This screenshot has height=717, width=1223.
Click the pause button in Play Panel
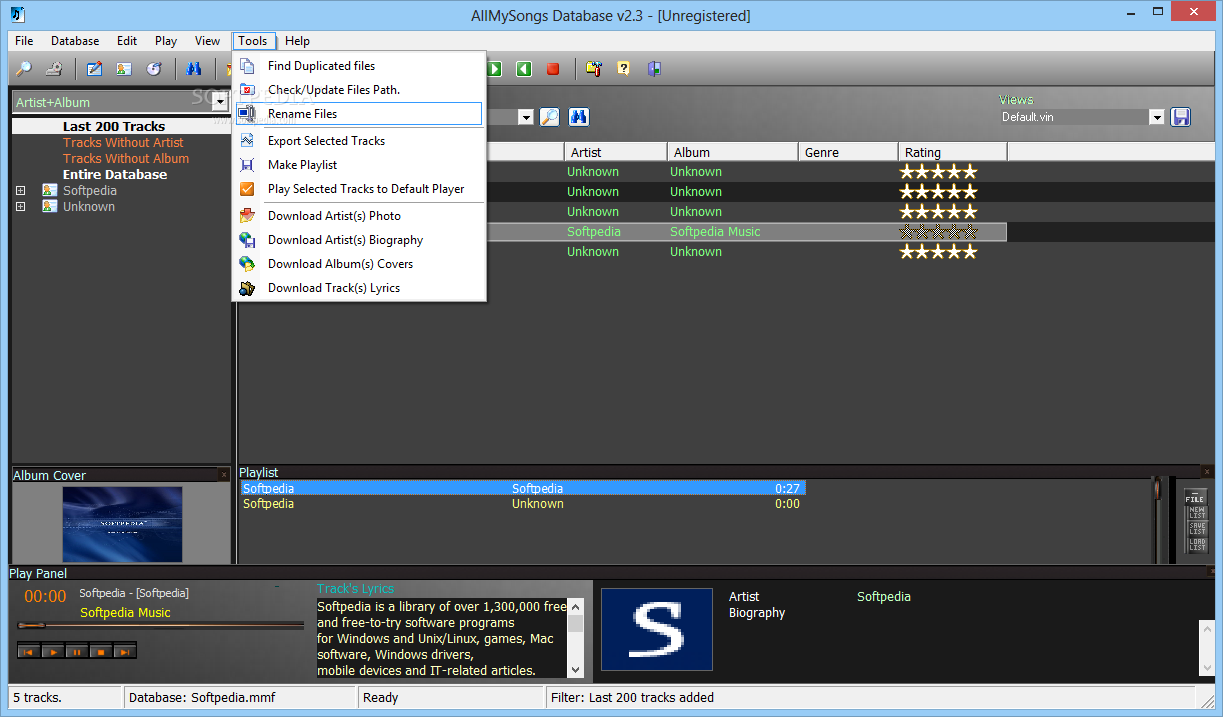pos(77,651)
